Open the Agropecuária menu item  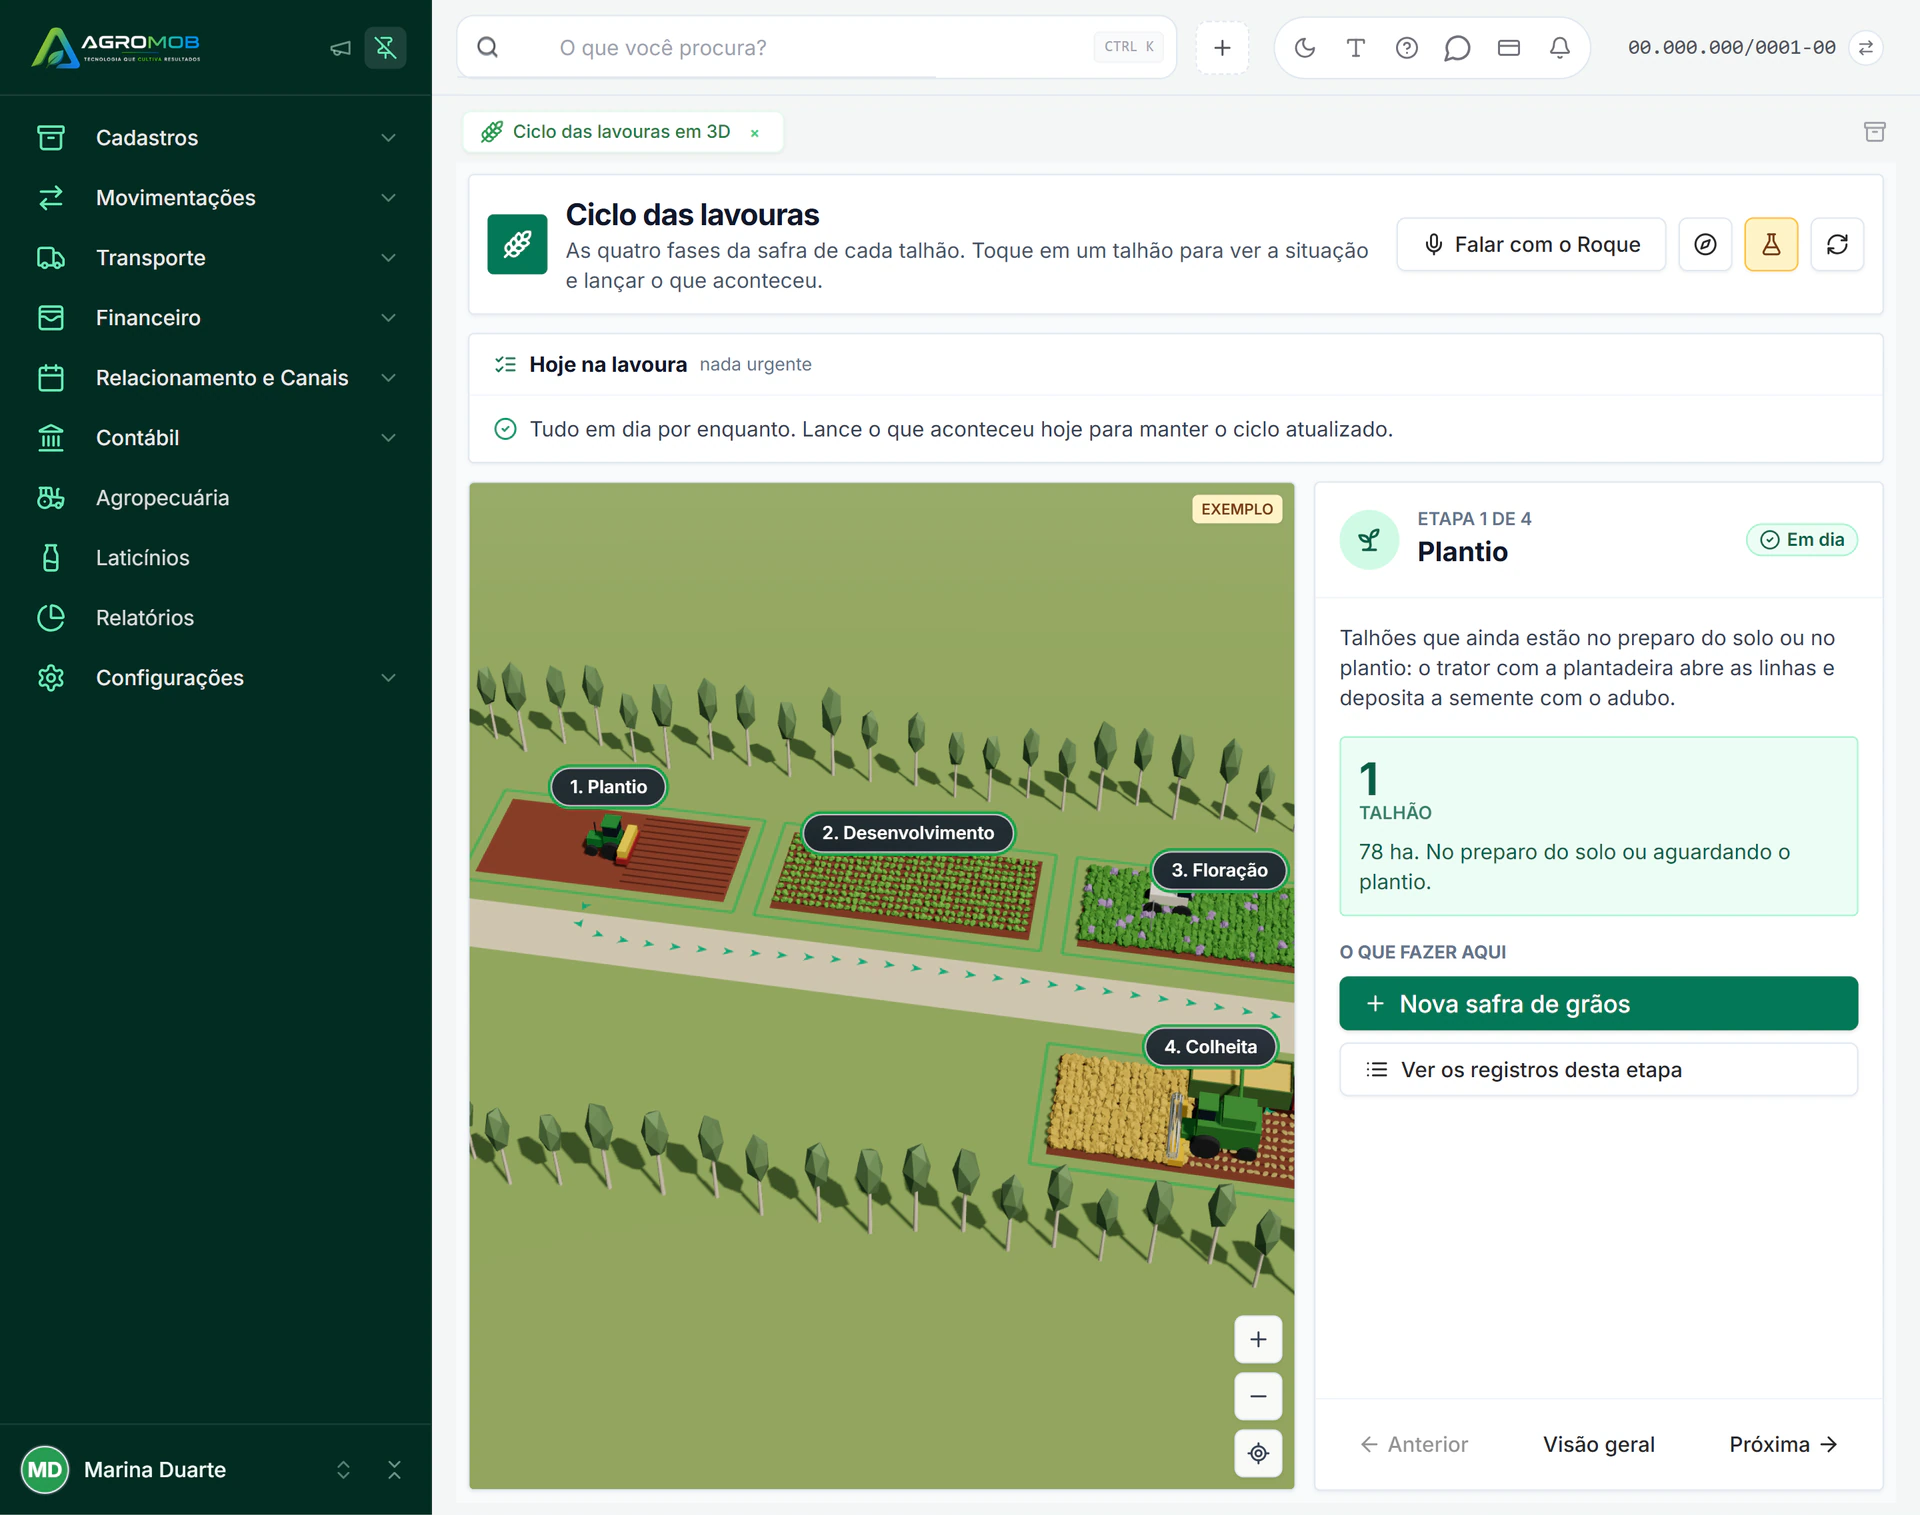pos(216,497)
